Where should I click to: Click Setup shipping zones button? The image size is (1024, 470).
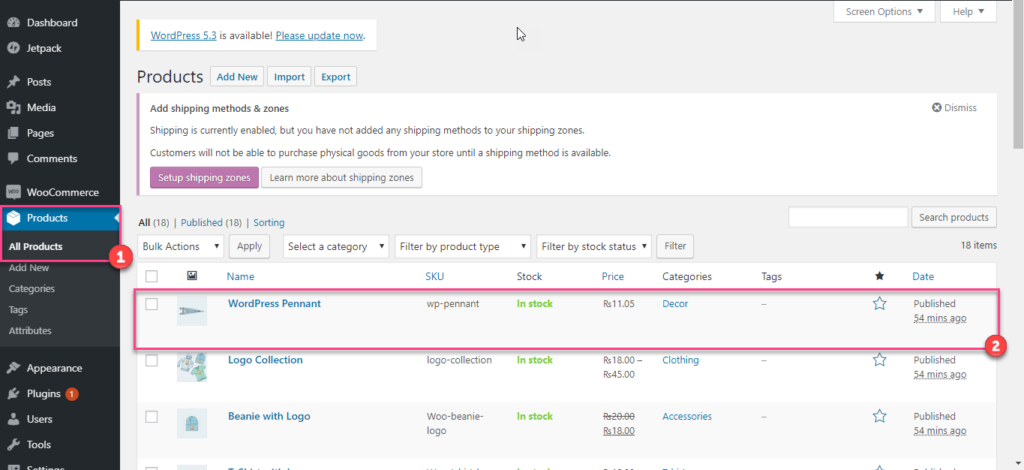pos(204,178)
